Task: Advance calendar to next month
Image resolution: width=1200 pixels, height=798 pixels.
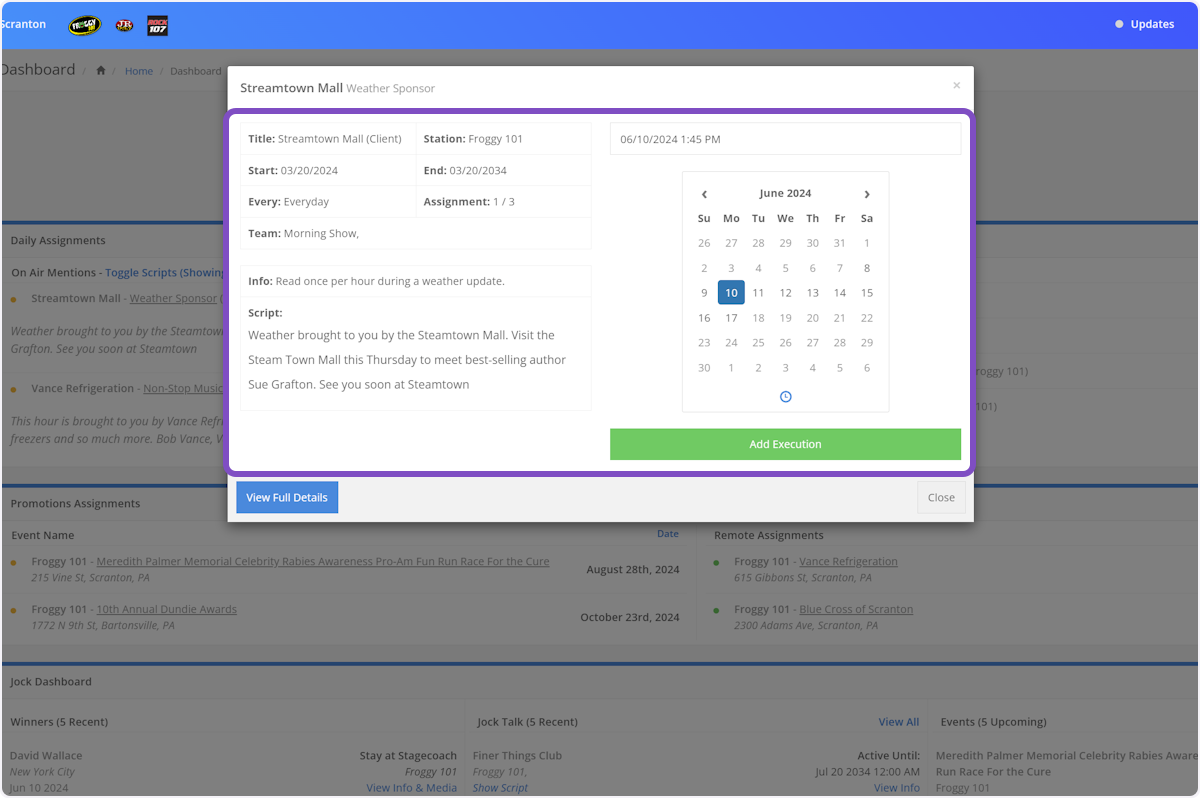Action: (x=867, y=194)
